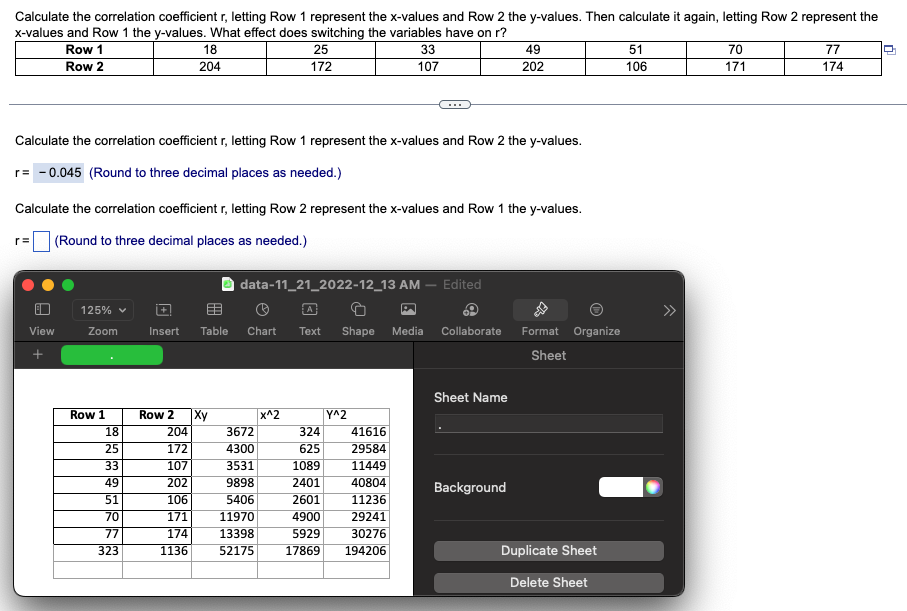Viewport: 907px width, 611px height.
Task: Click the r = −0.045 answer field
Action: [x=58, y=173]
